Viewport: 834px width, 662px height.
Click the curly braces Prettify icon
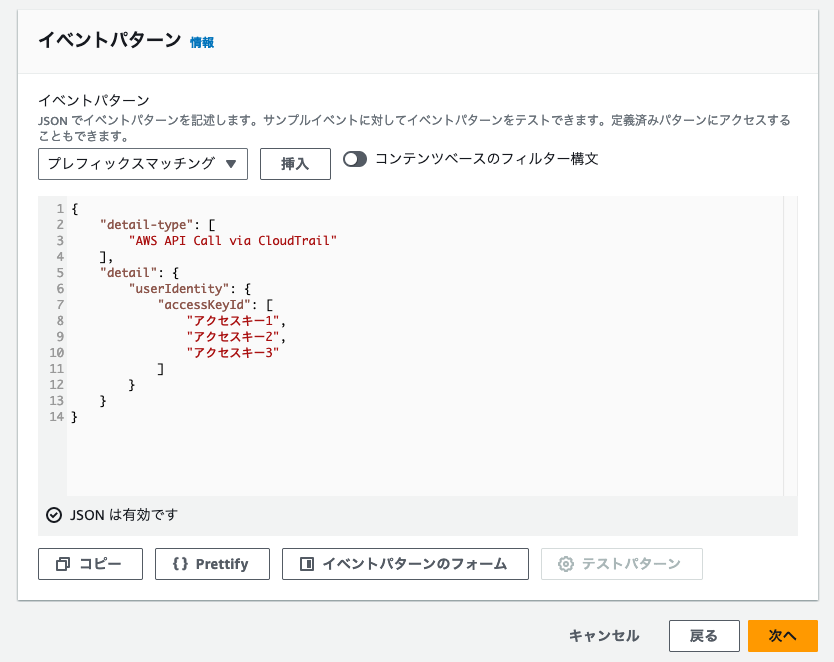[180, 564]
